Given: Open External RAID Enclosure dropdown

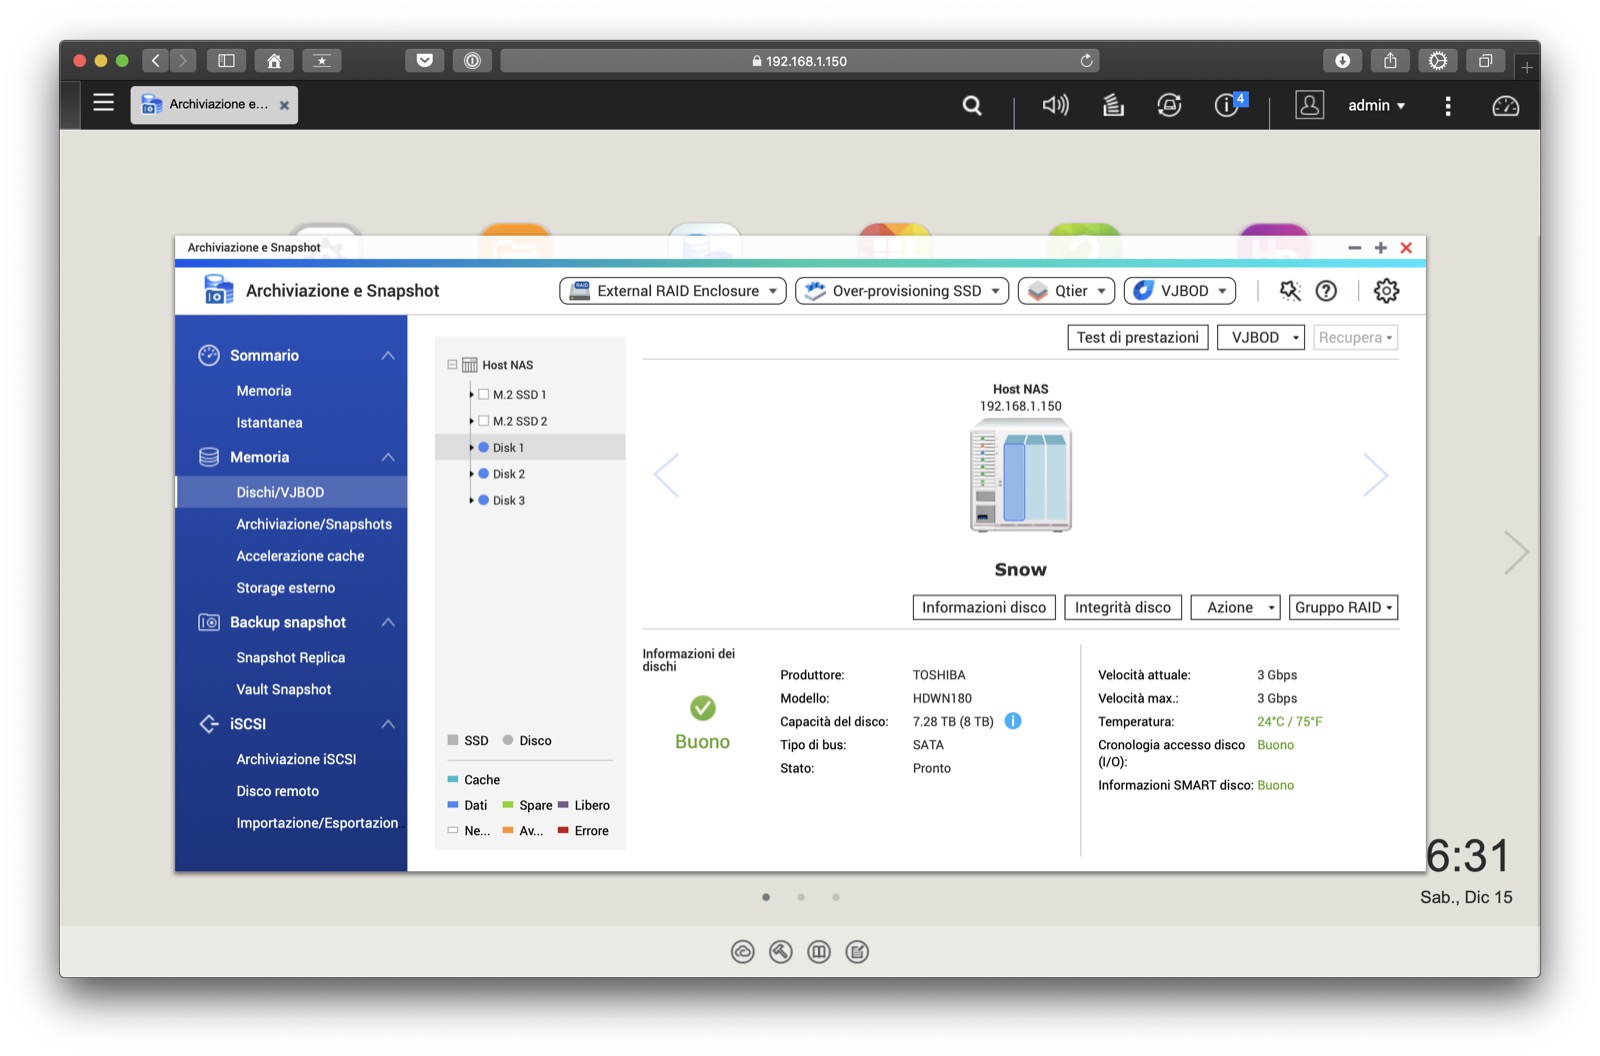Looking at the screenshot, I should [x=673, y=291].
